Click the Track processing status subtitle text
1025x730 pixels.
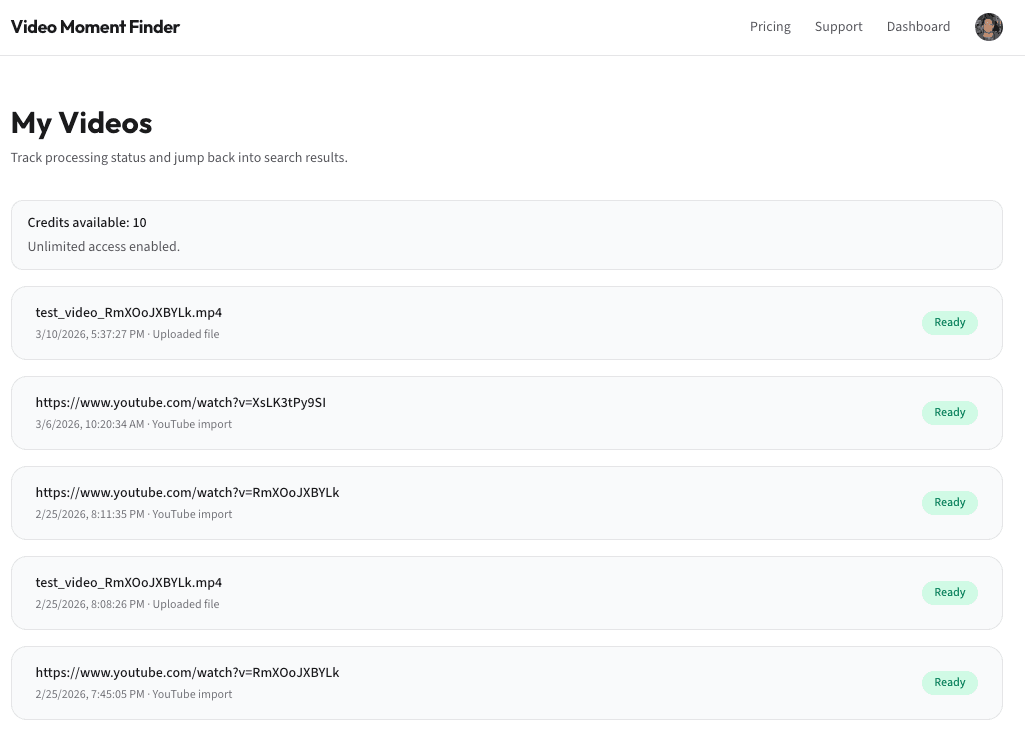[x=179, y=158]
